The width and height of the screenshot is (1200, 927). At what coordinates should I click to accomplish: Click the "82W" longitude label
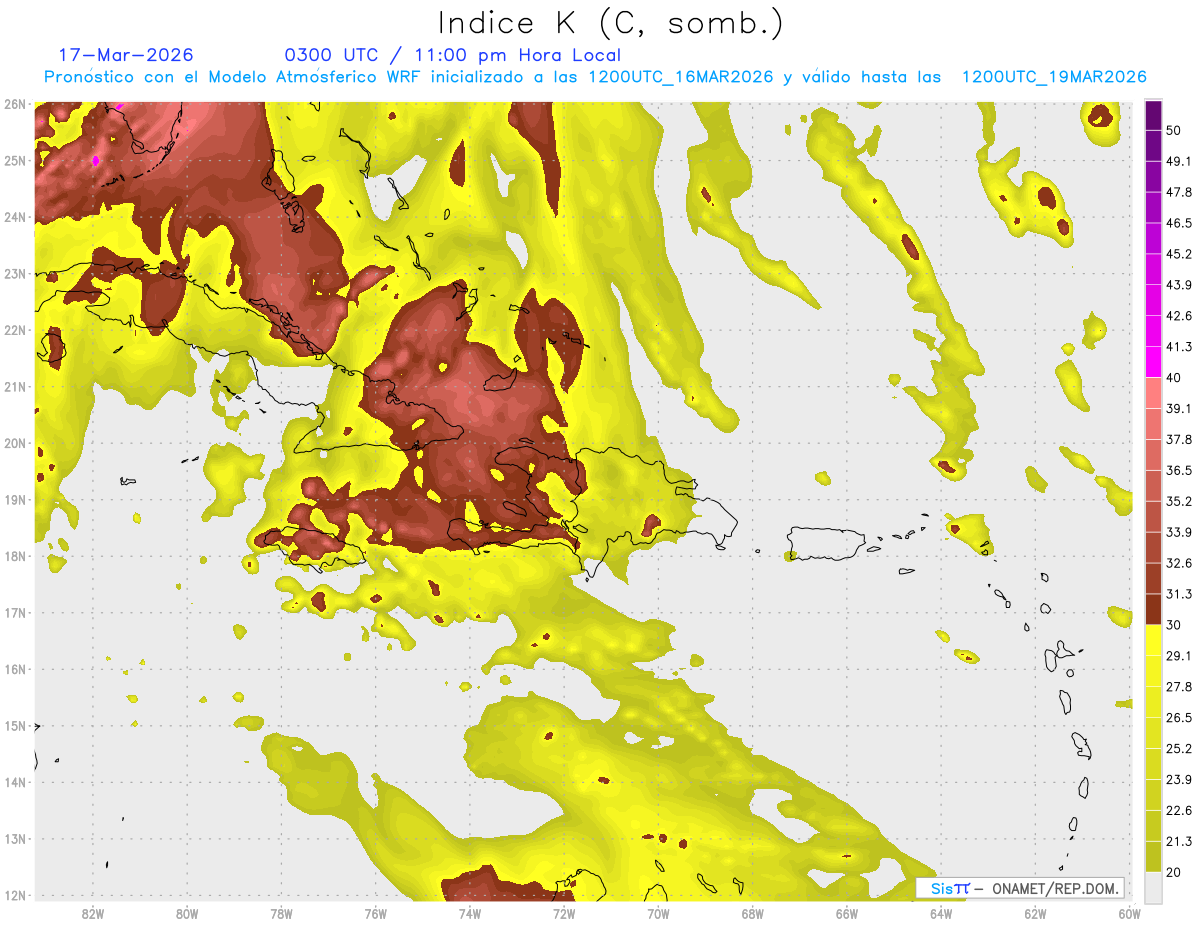coord(93,914)
